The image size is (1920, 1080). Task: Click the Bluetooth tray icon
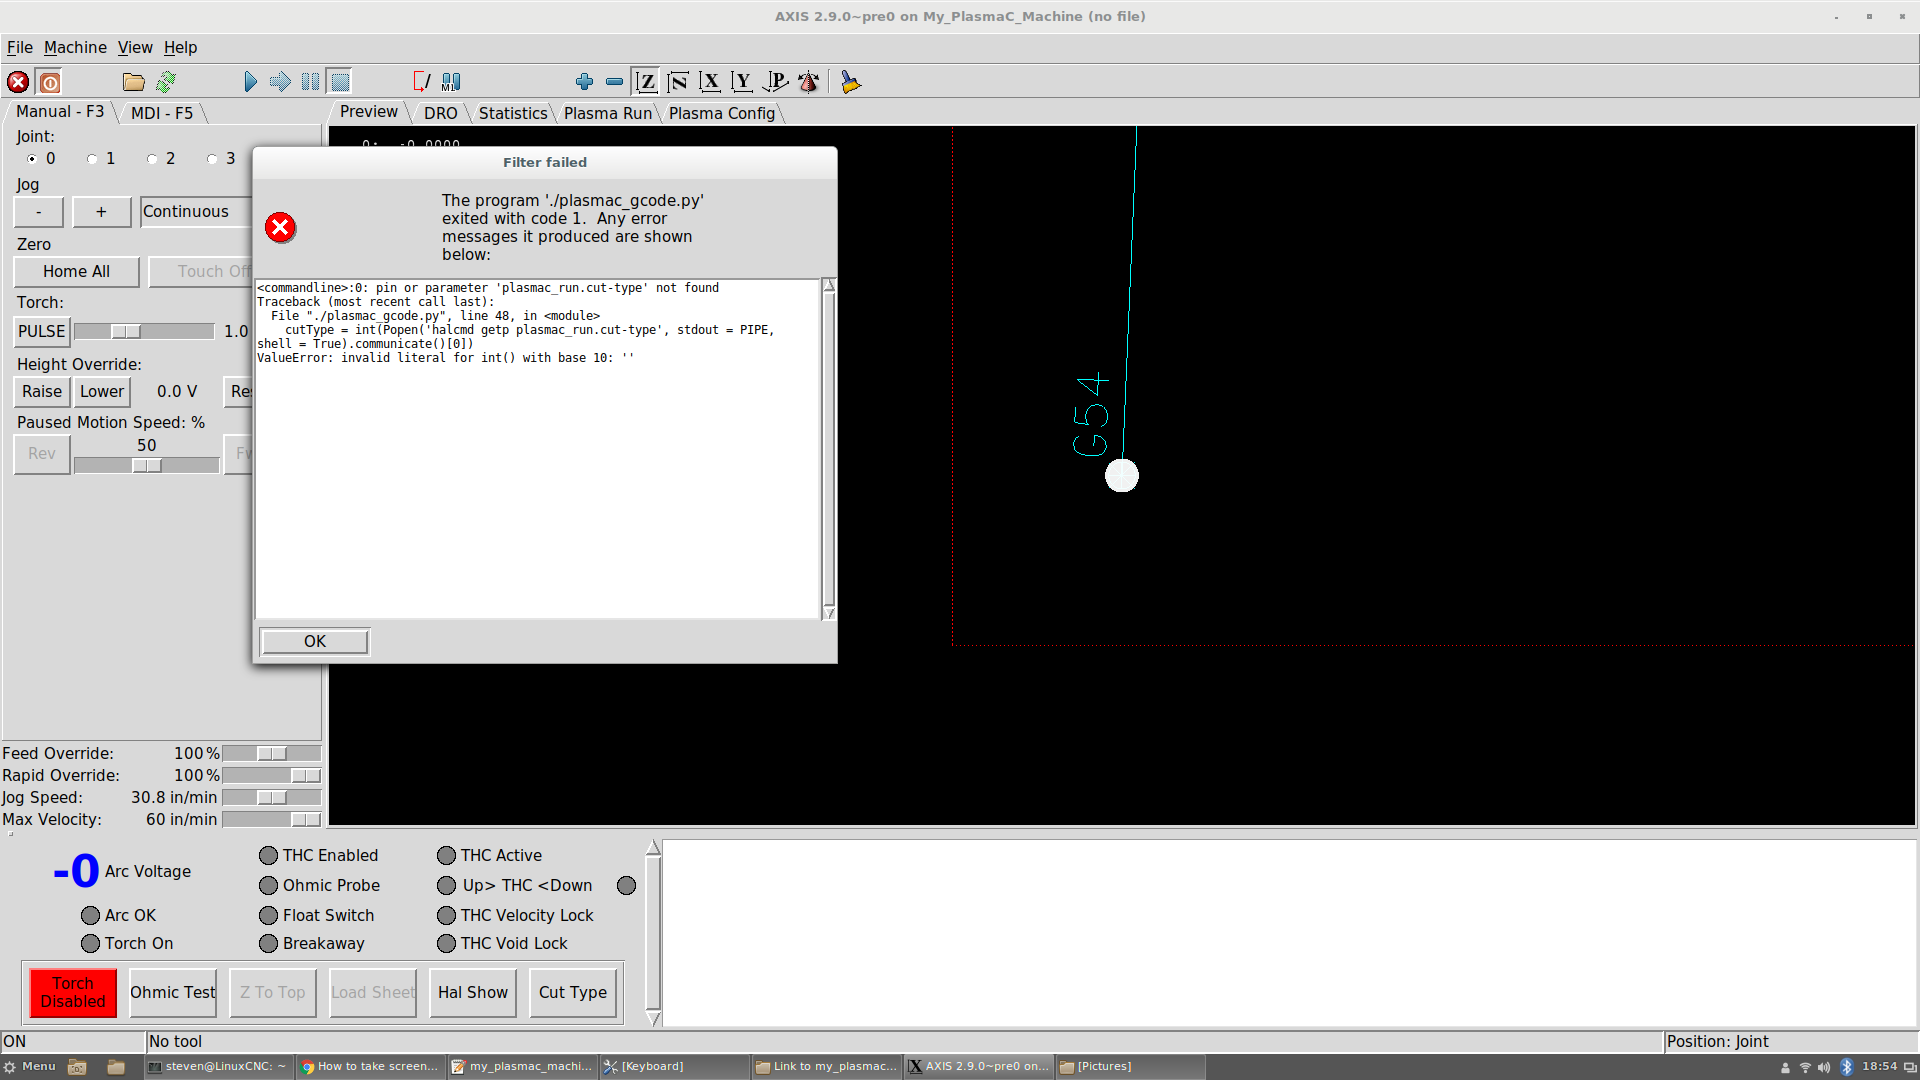click(1846, 1067)
